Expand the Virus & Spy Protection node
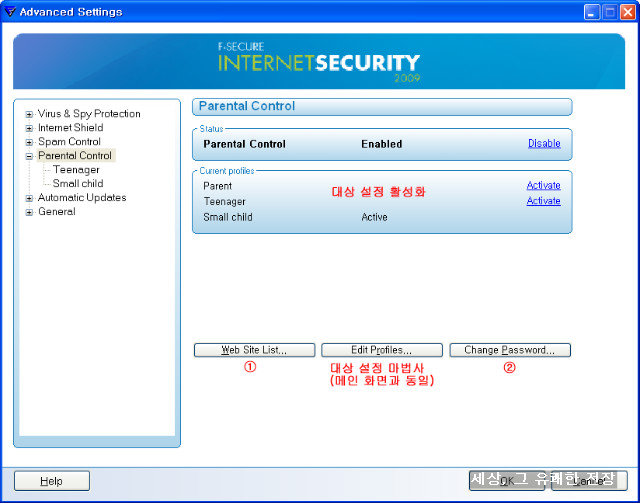640x503 pixels. [x=29, y=114]
